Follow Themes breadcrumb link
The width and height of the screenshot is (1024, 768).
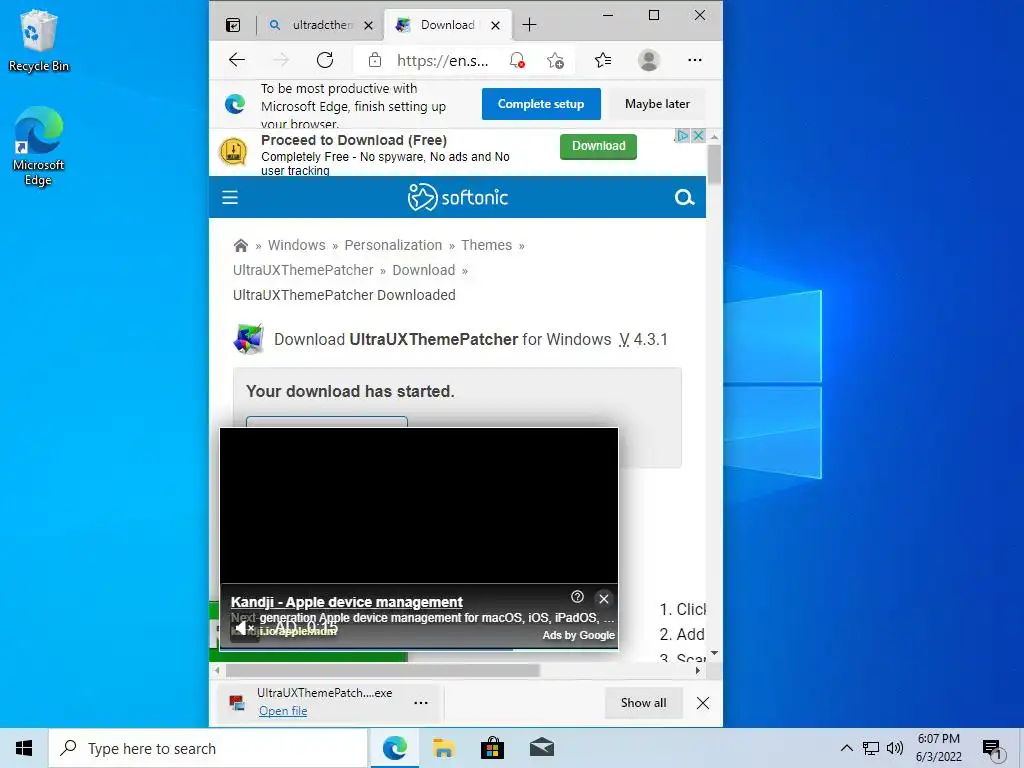tap(487, 245)
